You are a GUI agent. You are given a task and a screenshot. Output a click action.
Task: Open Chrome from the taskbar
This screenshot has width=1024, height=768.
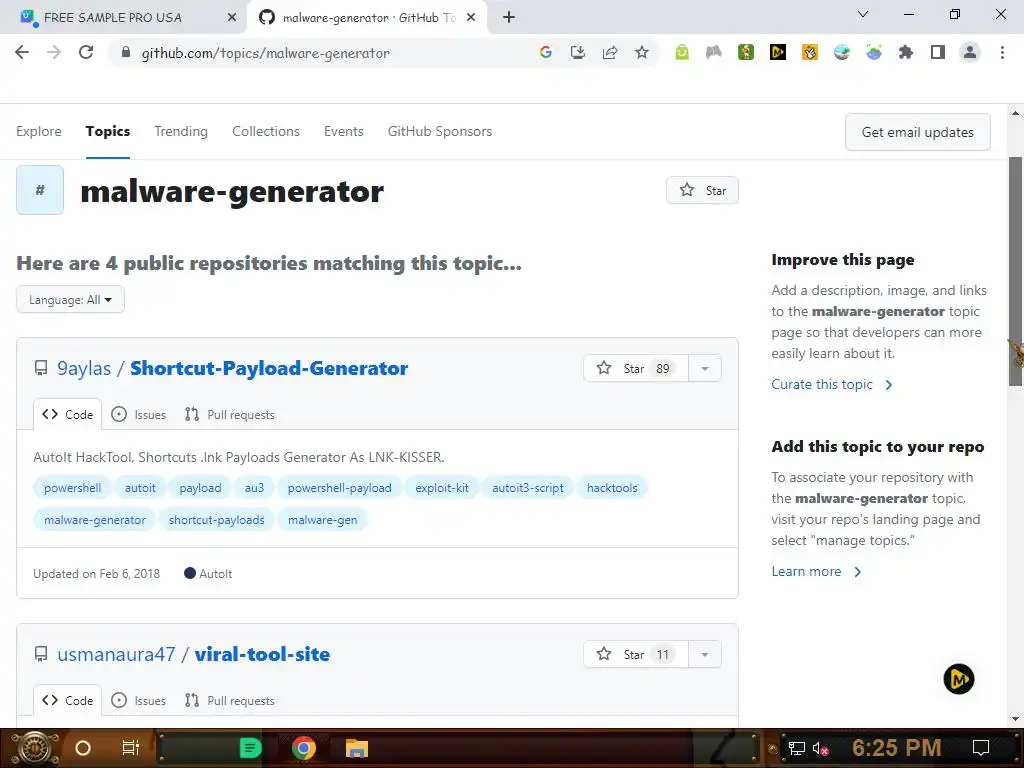click(x=304, y=748)
